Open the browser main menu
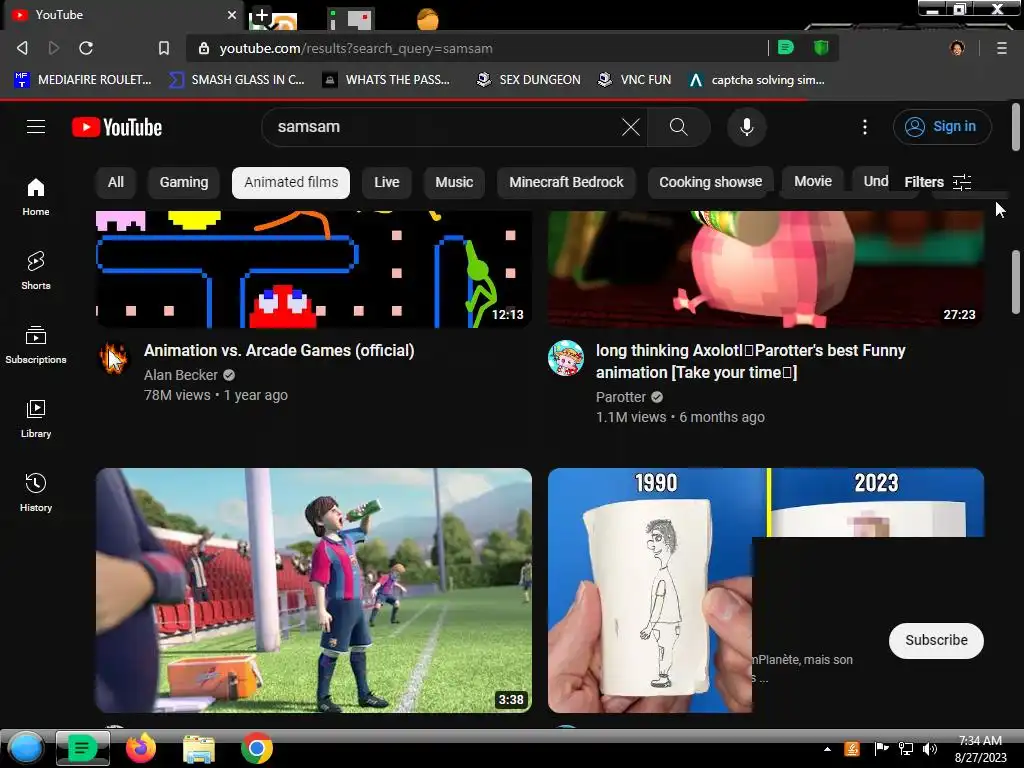 click(1001, 48)
